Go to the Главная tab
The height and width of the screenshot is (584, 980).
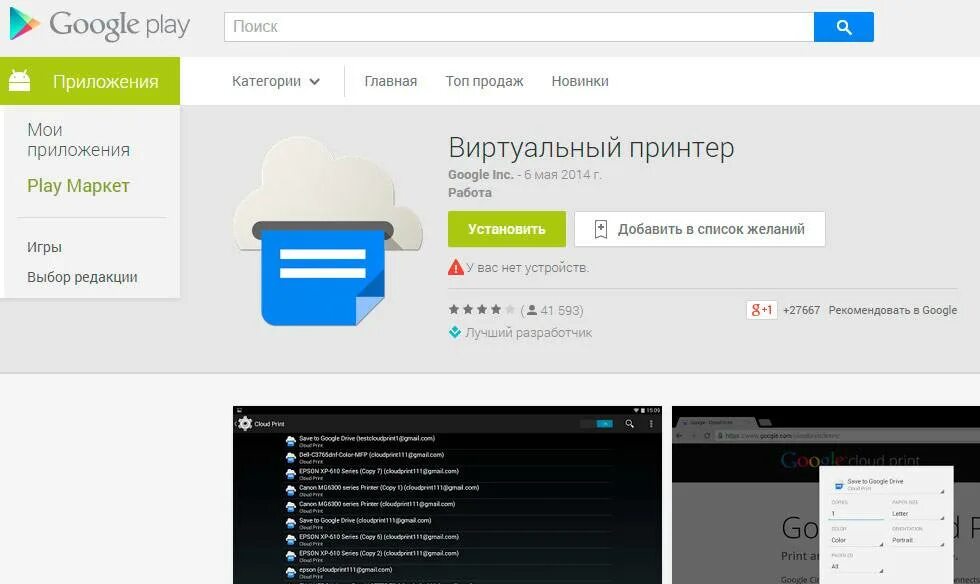pyautogui.click(x=391, y=81)
